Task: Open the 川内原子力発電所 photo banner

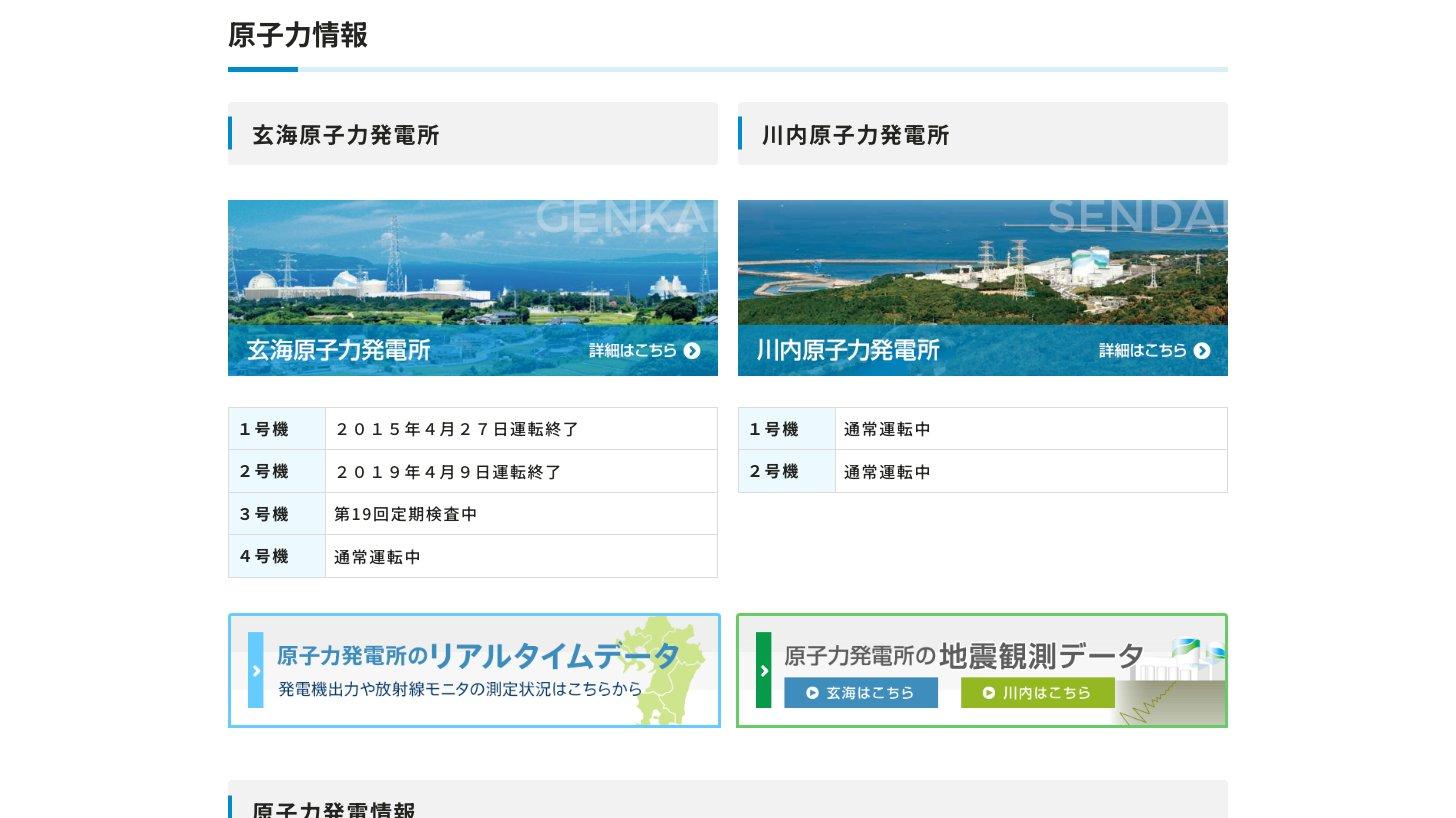Action: pyautogui.click(x=983, y=288)
